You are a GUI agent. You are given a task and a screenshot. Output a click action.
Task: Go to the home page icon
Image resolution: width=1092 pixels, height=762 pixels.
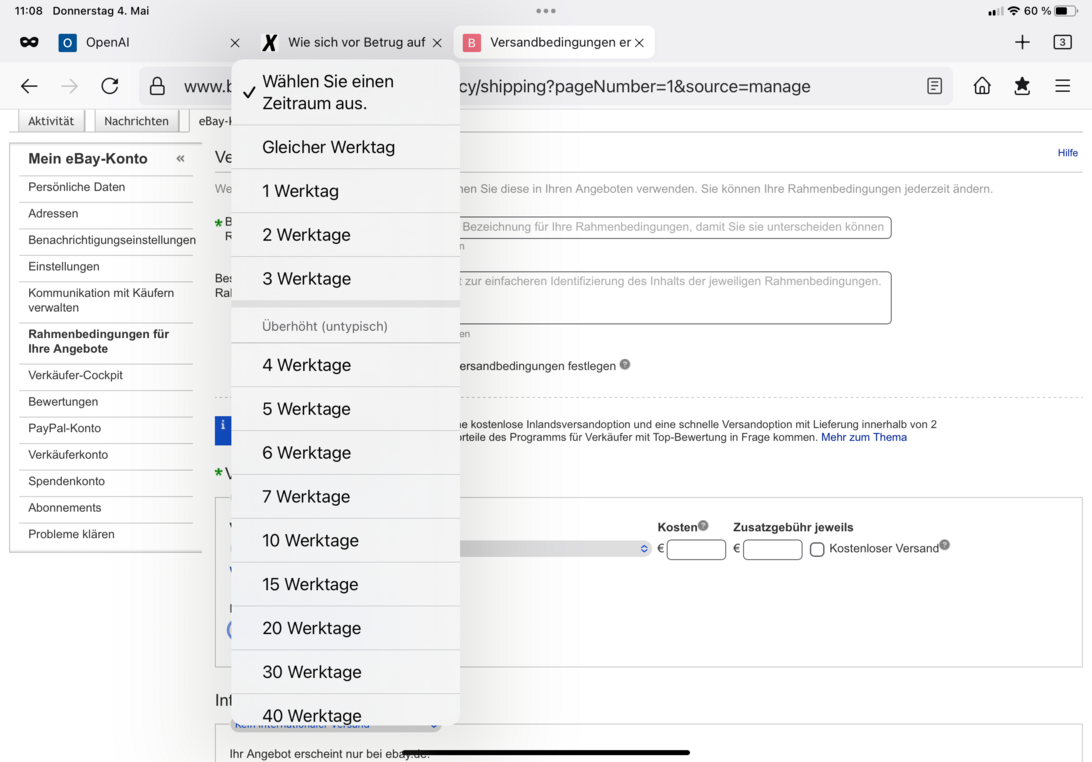pos(982,86)
